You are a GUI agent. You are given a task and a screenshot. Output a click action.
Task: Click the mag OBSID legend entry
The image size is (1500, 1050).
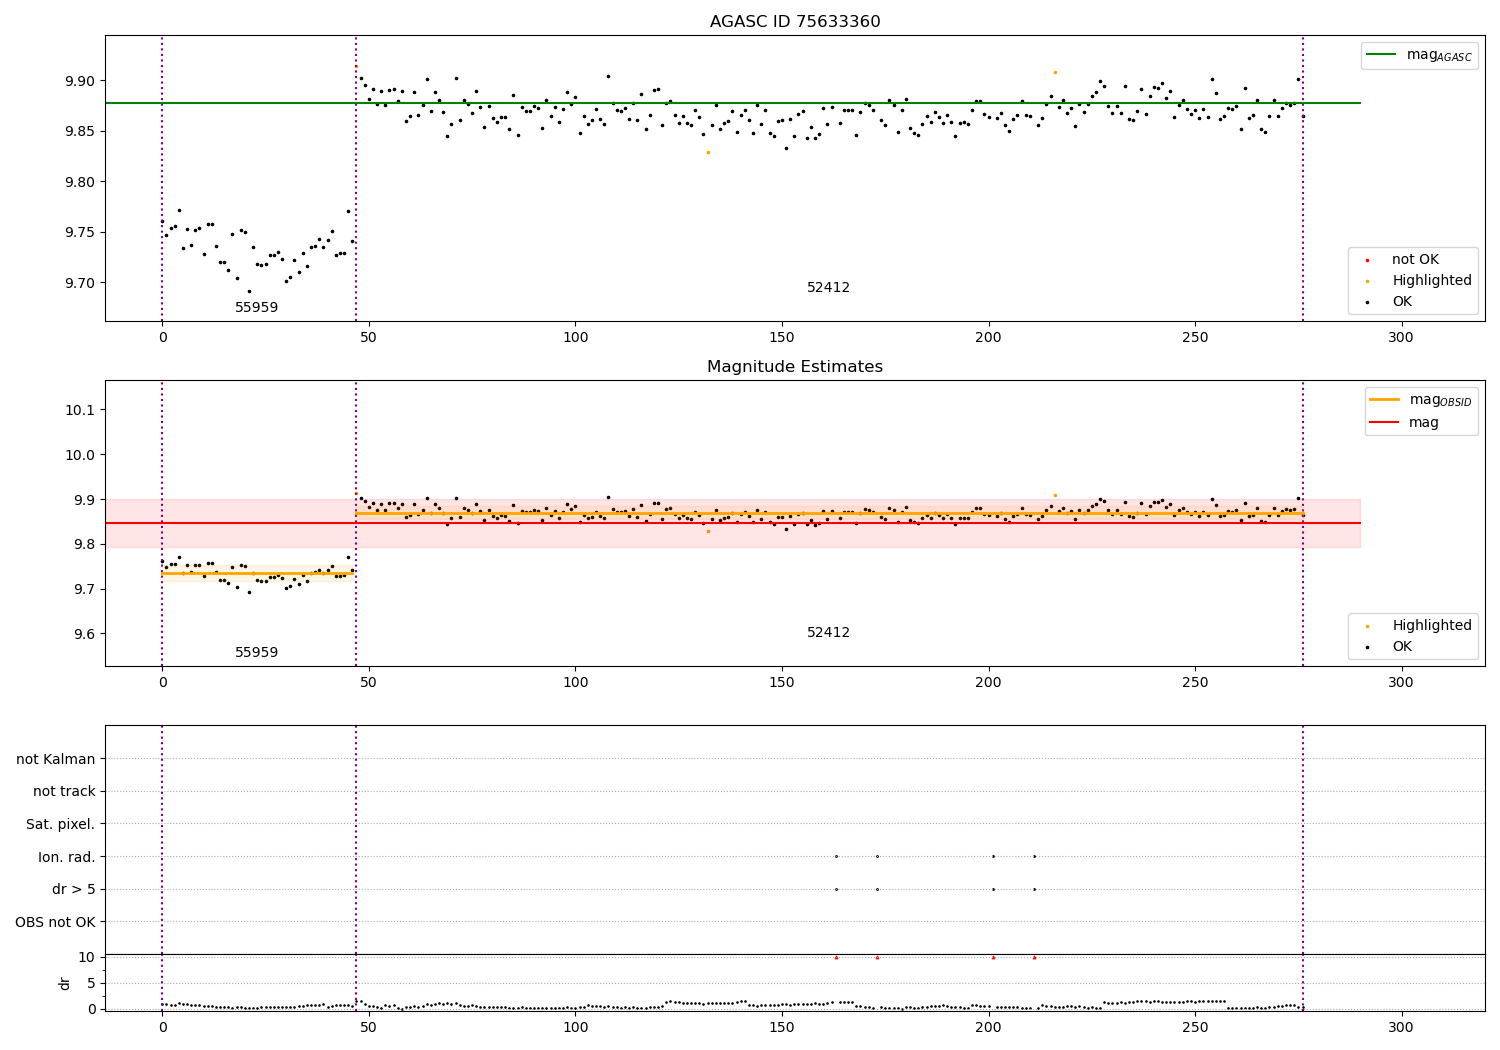point(1422,400)
